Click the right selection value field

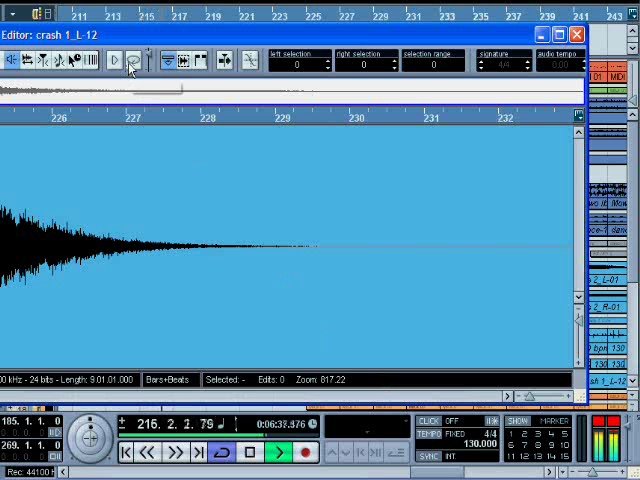click(x=363, y=65)
